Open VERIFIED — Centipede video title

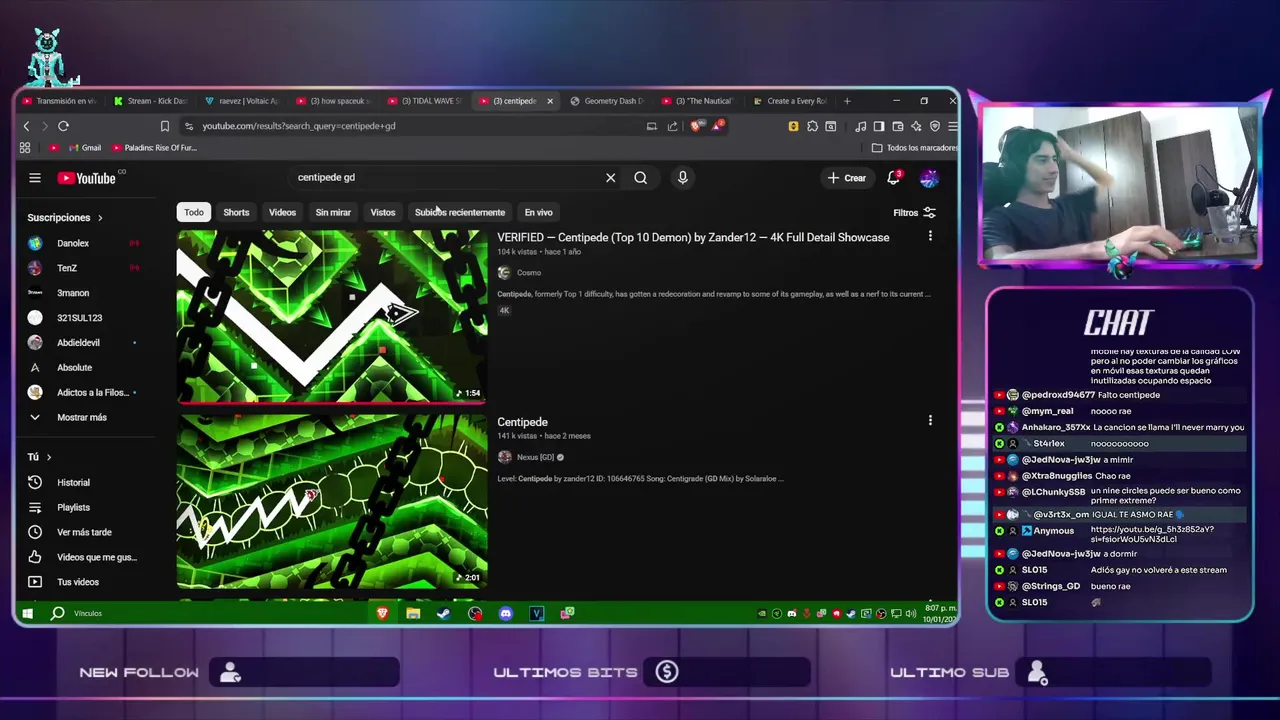click(x=693, y=238)
